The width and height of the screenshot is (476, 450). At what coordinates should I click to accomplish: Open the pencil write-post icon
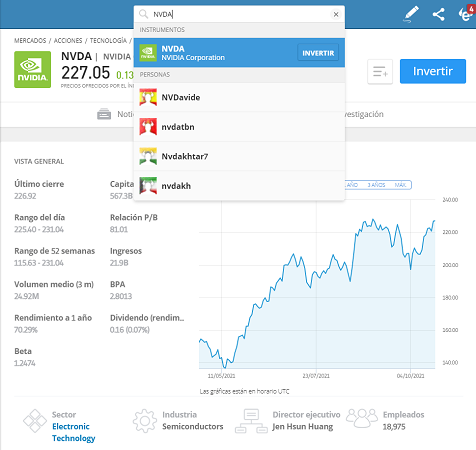click(x=411, y=14)
